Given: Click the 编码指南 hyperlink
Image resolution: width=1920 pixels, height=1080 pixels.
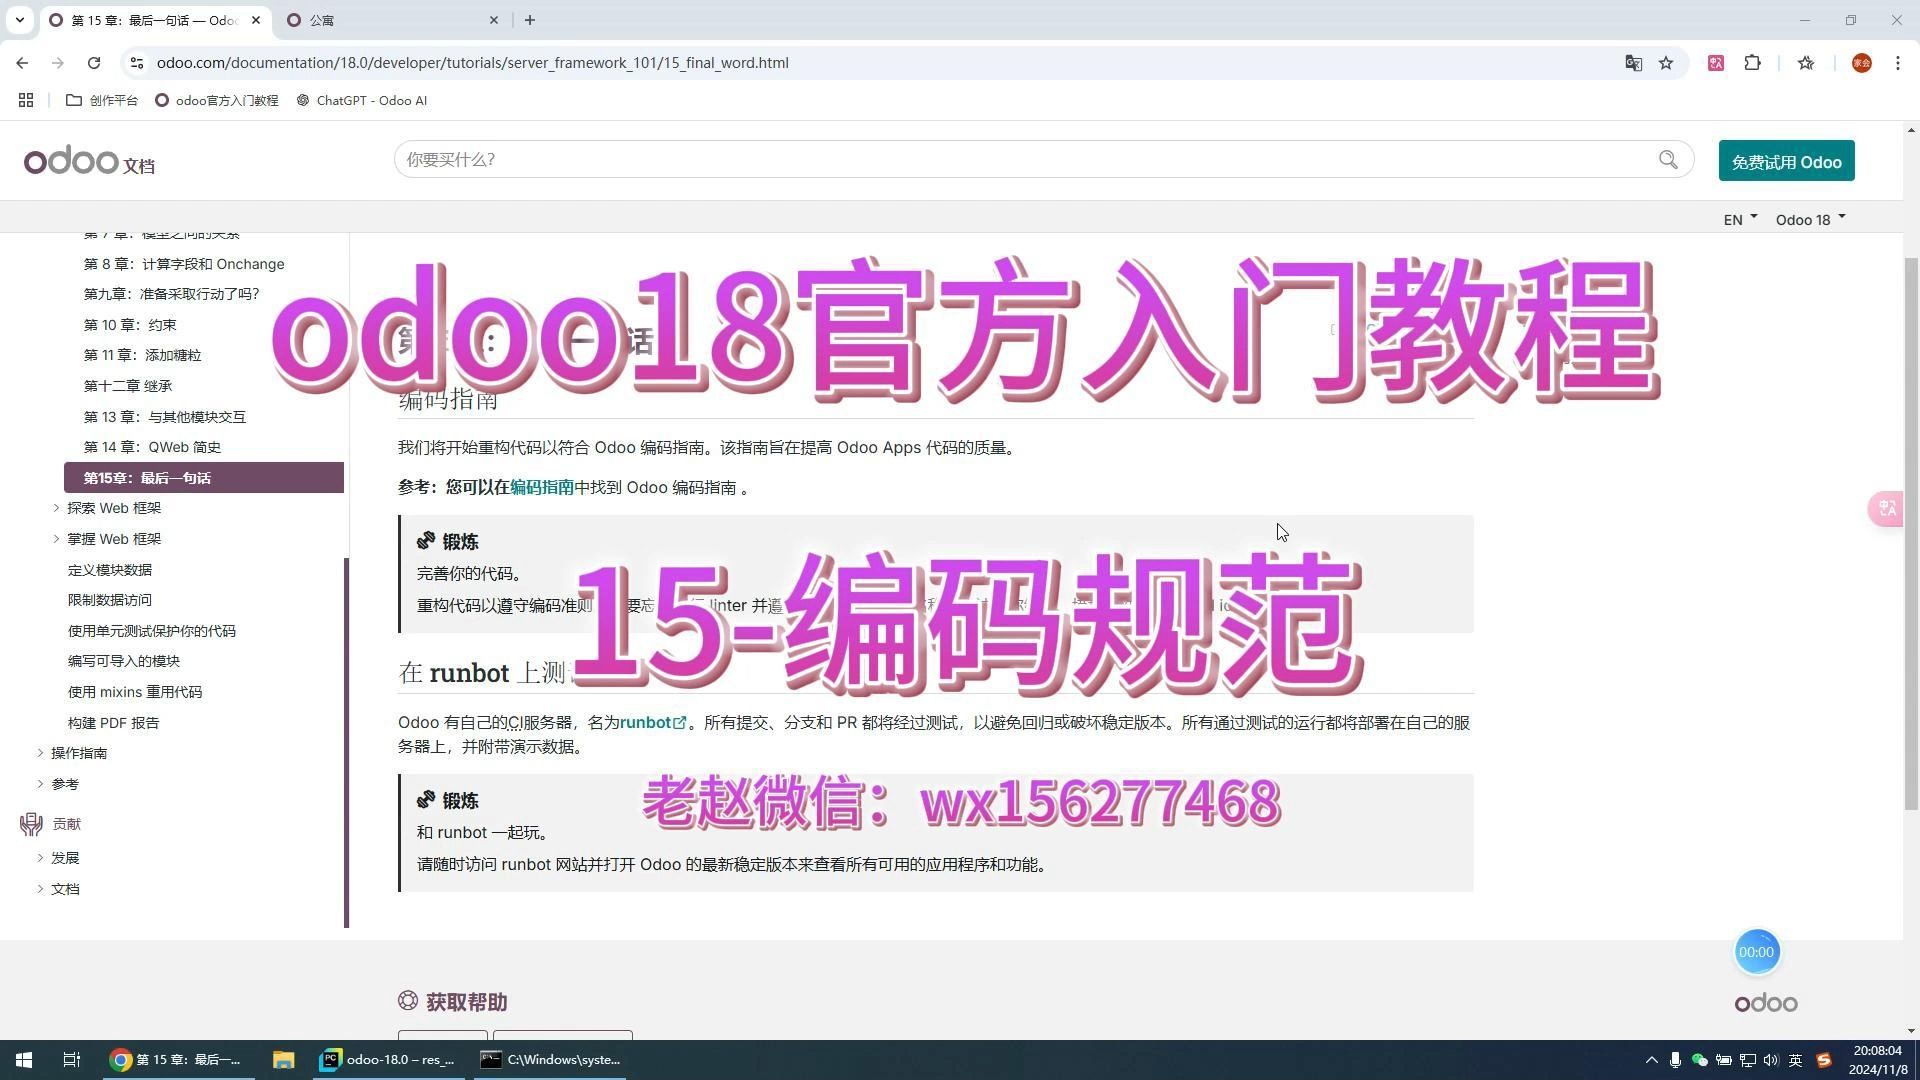Looking at the screenshot, I should click(542, 488).
